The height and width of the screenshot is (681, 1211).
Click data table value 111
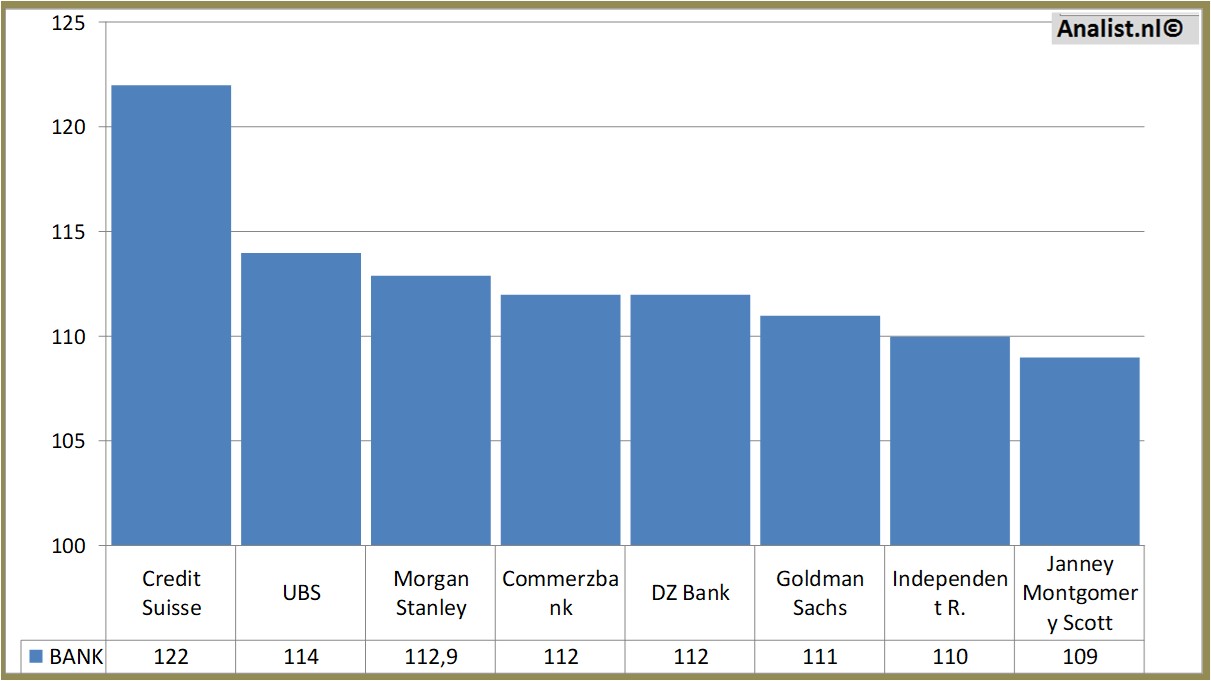click(x=820, y=657)
